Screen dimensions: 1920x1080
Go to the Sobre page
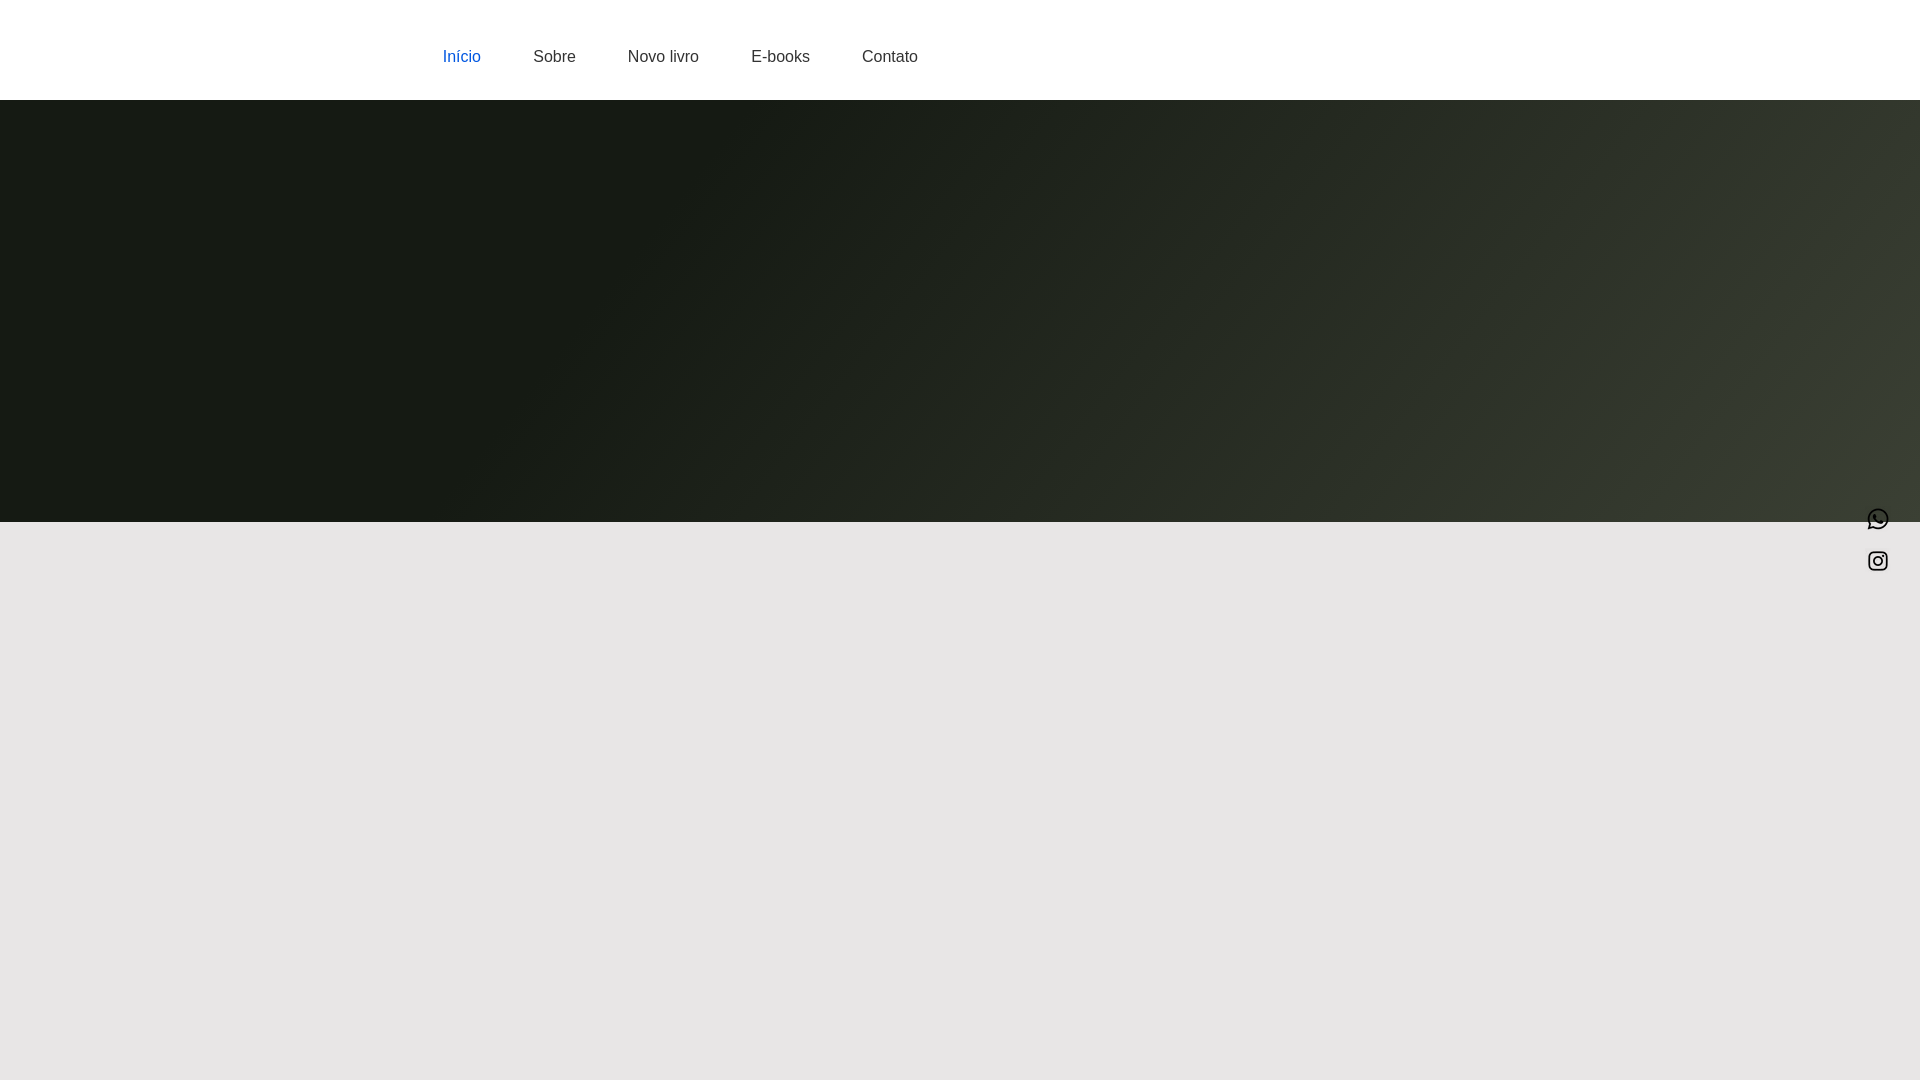[554, 57]
